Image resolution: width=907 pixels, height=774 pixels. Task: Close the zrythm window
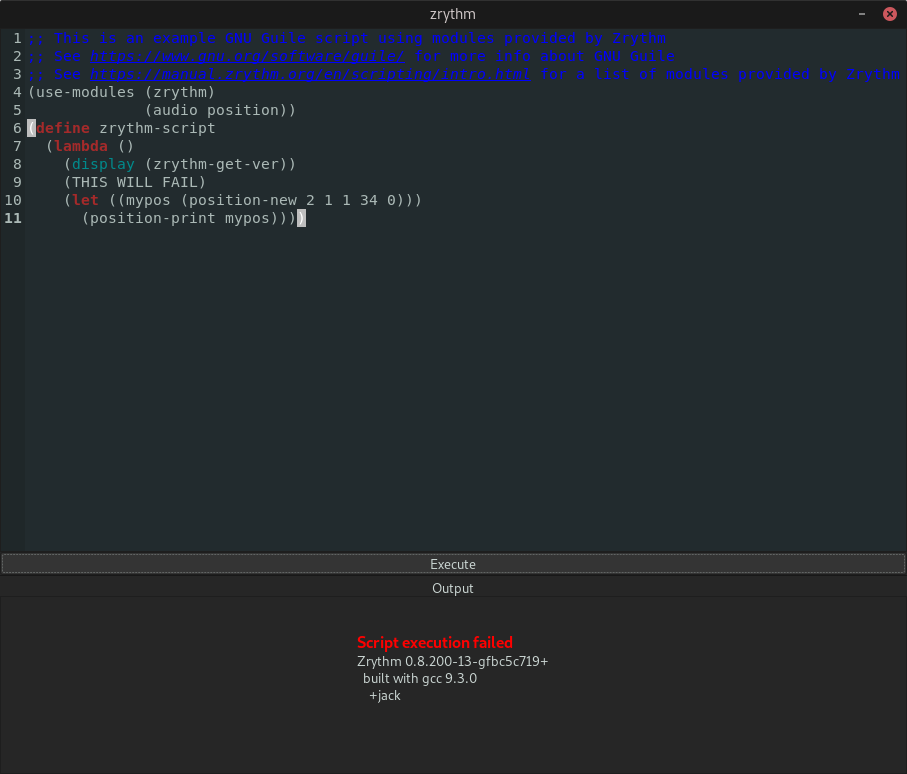(889, 14)
